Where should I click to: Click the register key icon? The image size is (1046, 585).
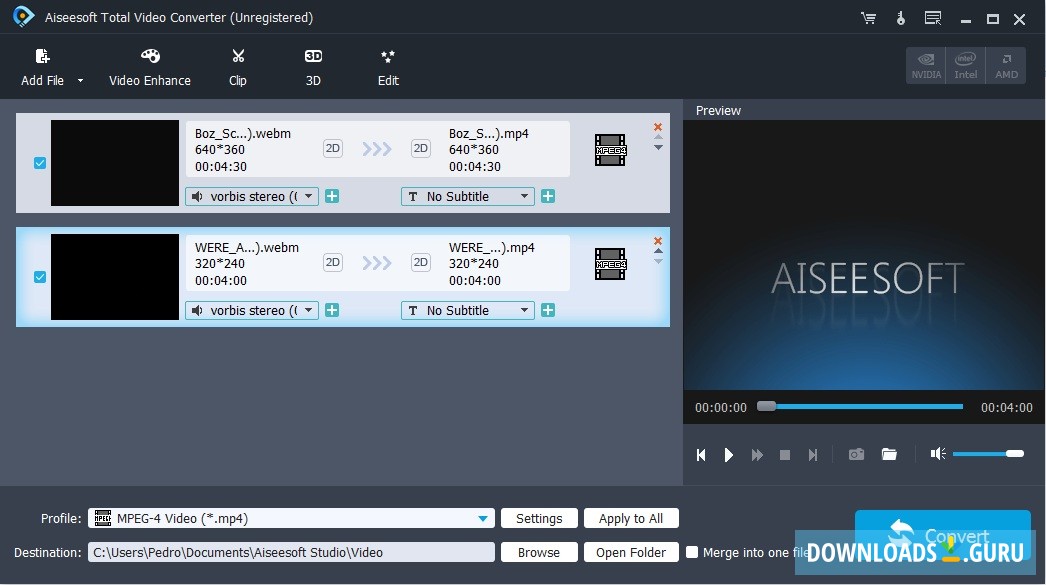[901, 18]
